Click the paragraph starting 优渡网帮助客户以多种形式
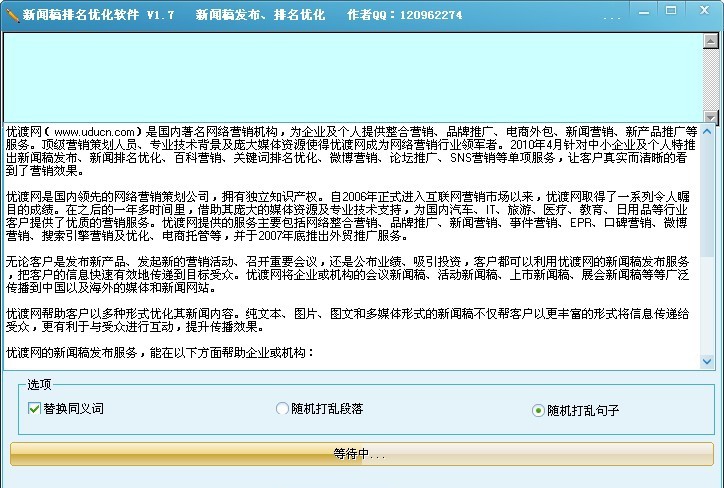The image size is (724, 488). (x=347, y=320)
